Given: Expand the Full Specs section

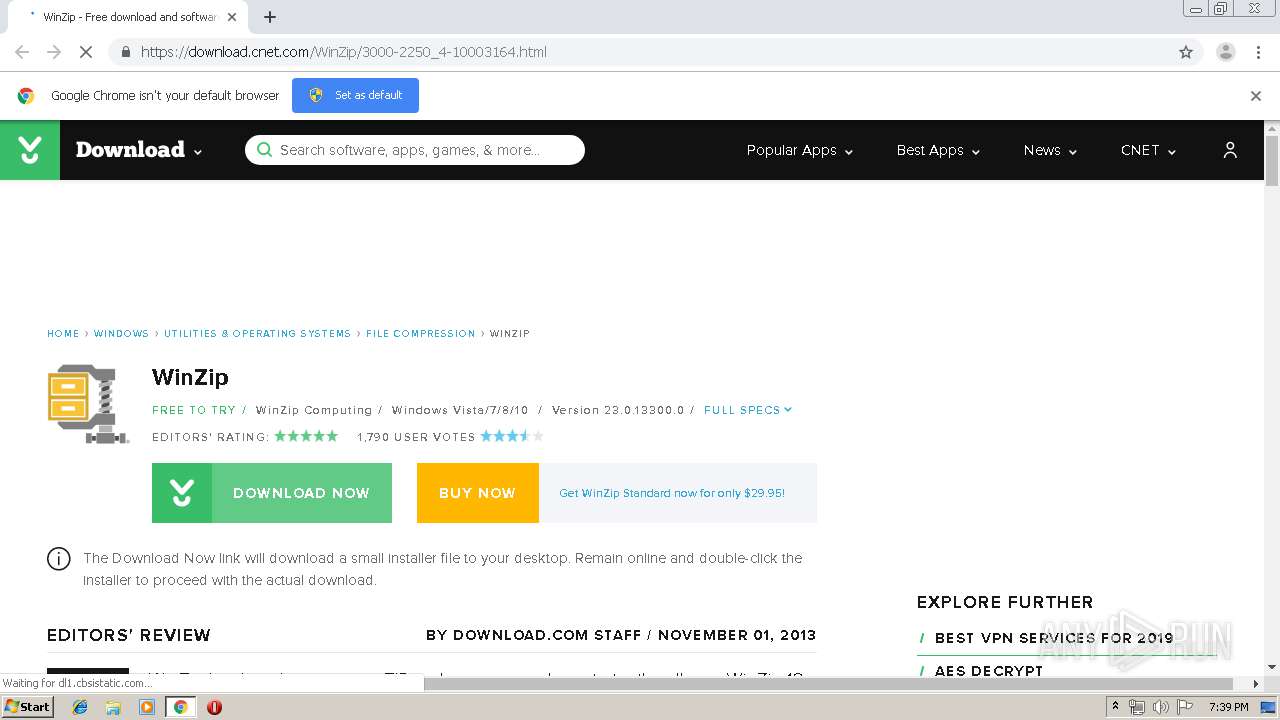Looking at the screenshot, I should [748, 410].
